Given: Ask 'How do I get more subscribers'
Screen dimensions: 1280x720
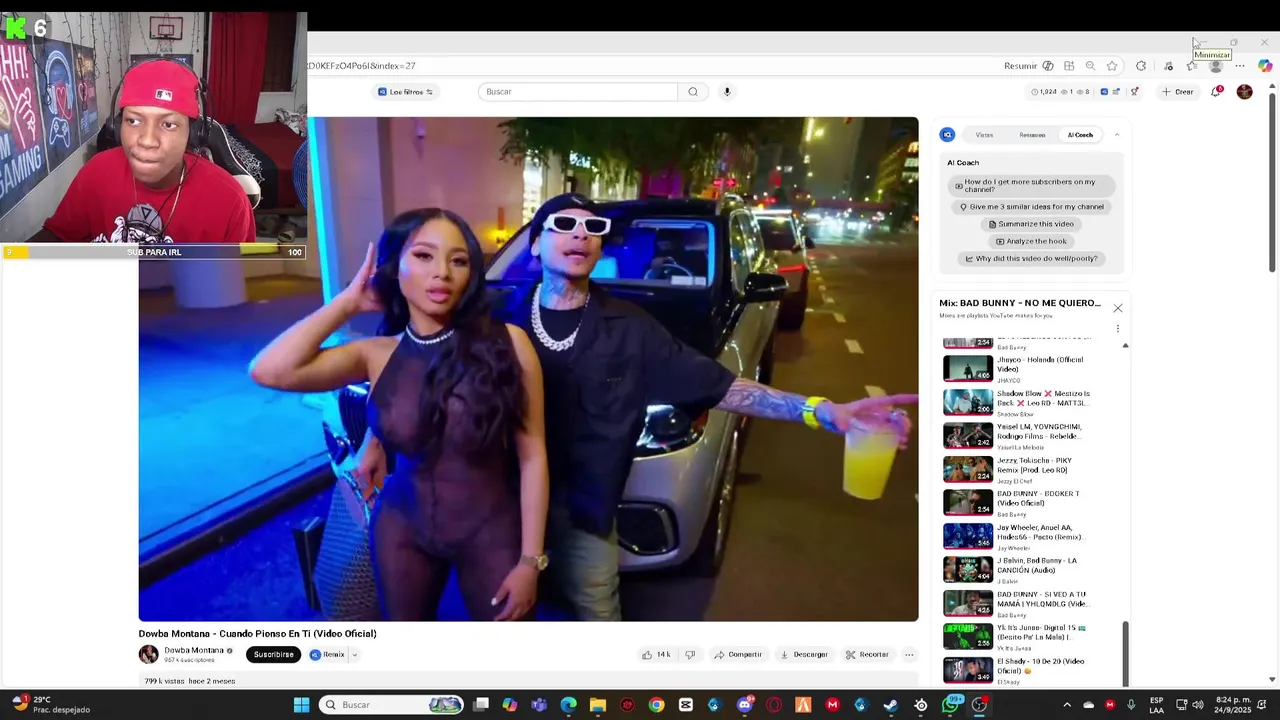Looking at the screenshot, I should click(1031, 186).
